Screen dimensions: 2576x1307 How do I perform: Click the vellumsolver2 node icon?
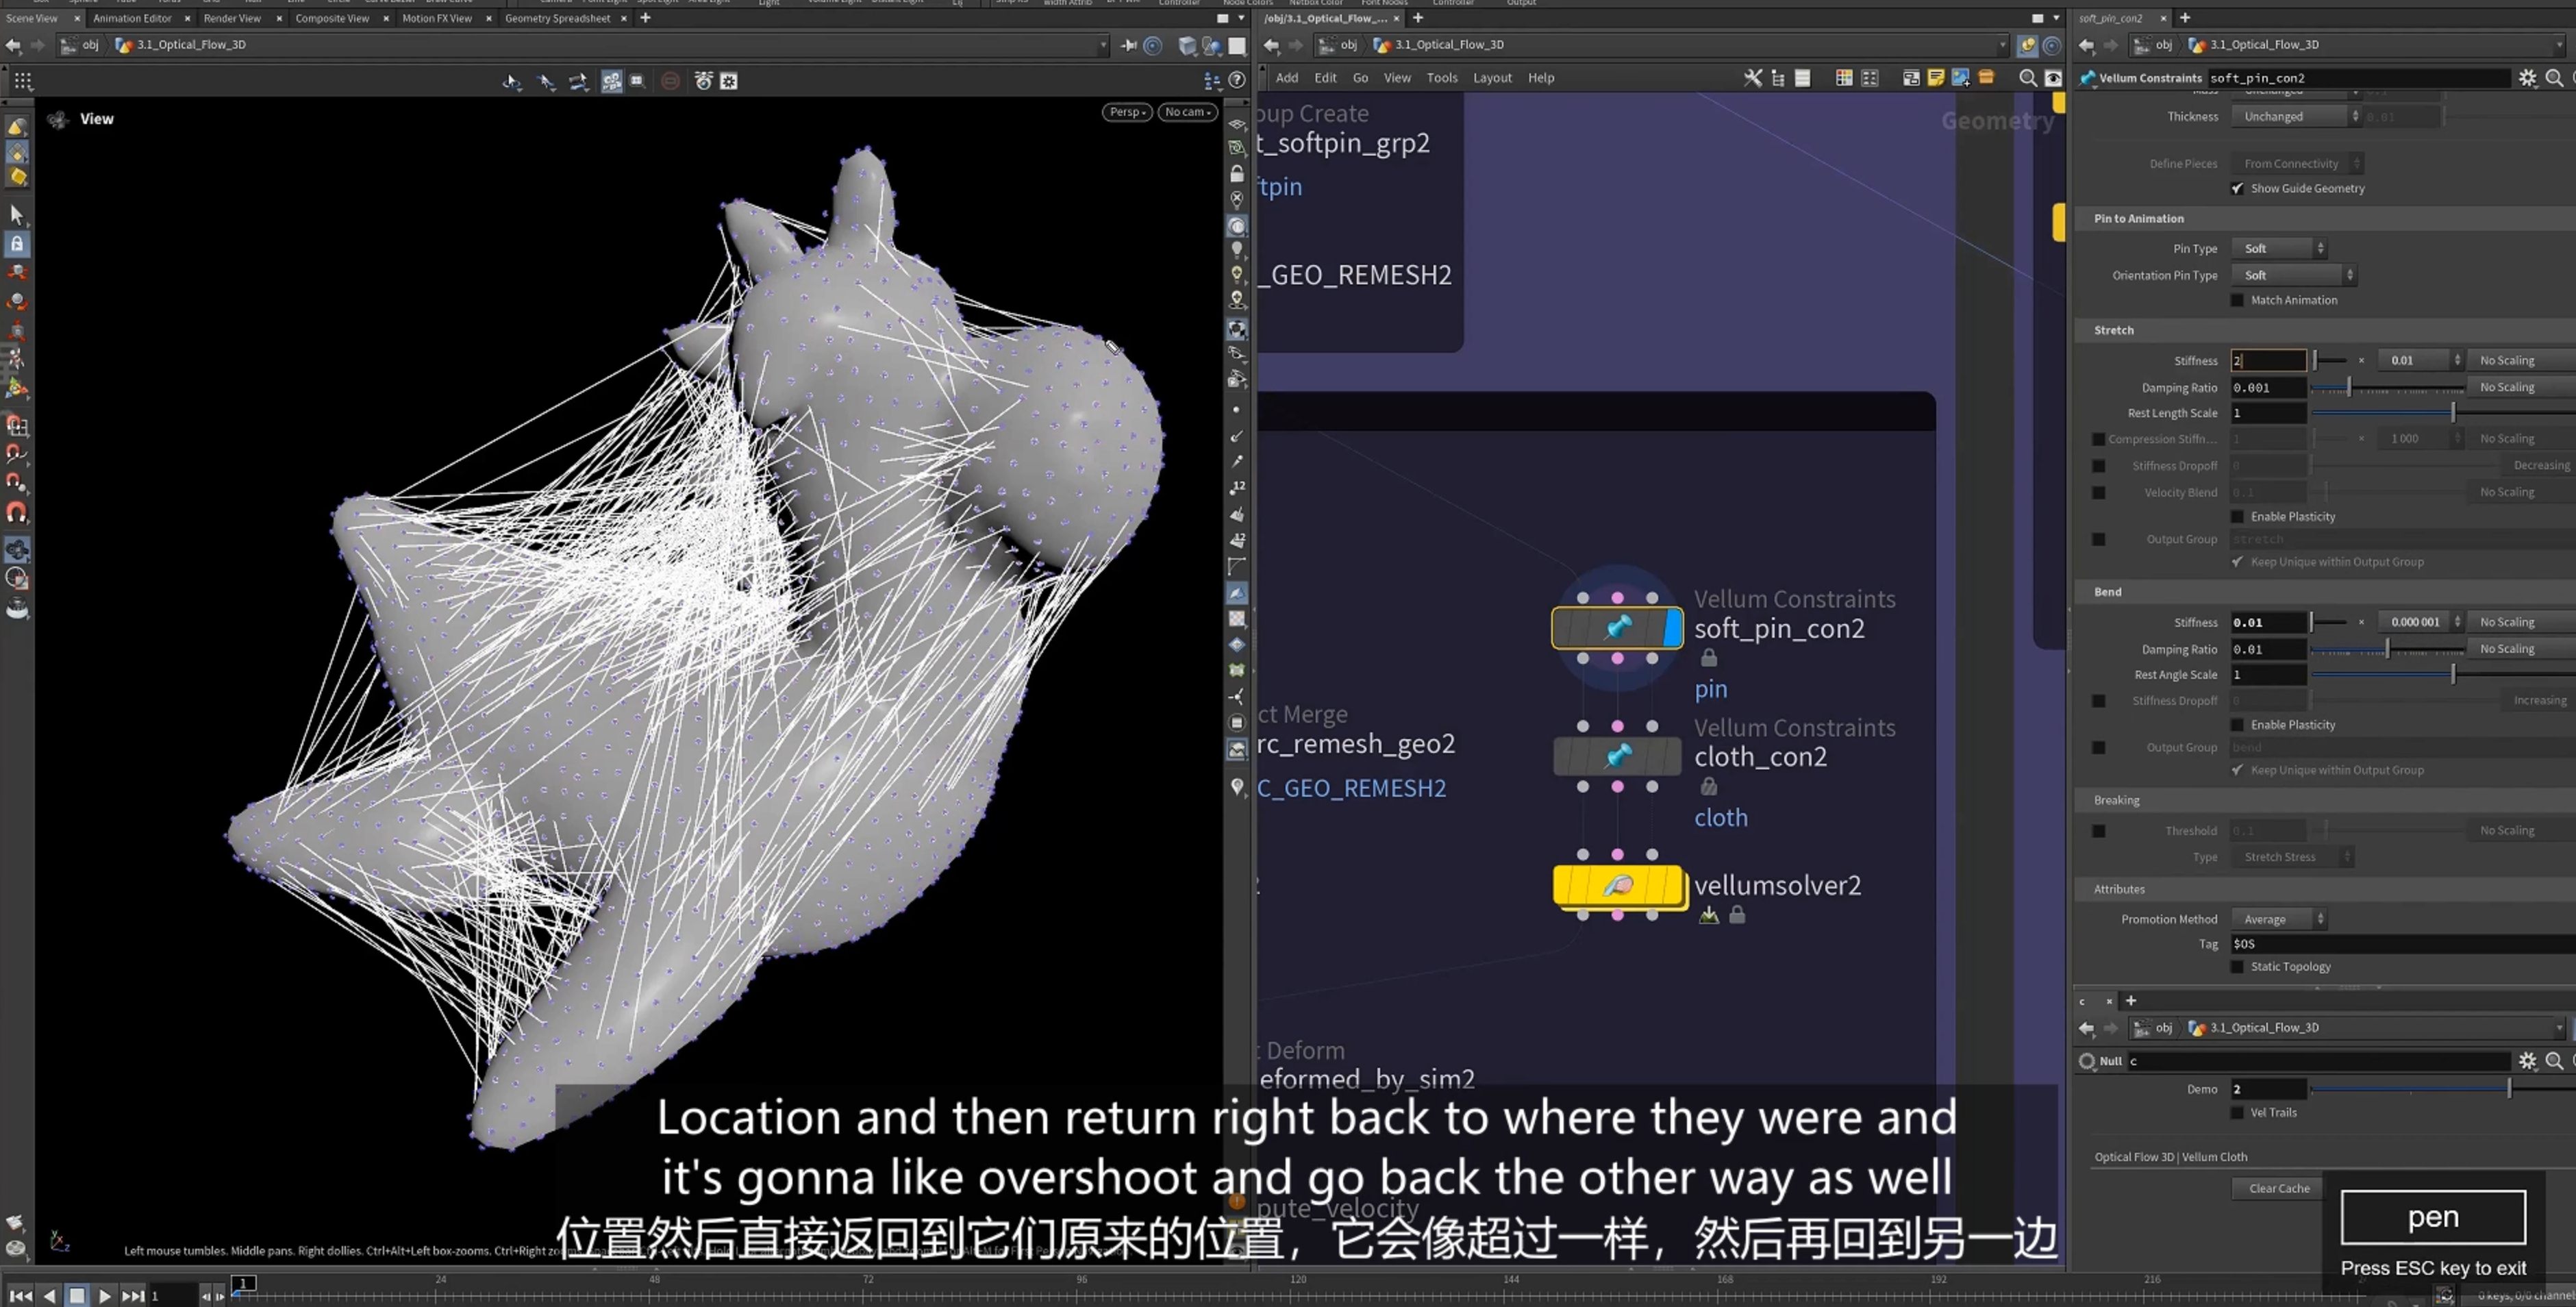(1617, 886)
